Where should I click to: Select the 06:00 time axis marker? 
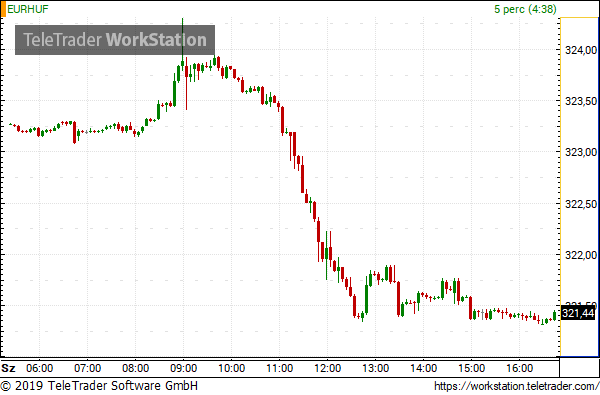click(x=39, y=368)
